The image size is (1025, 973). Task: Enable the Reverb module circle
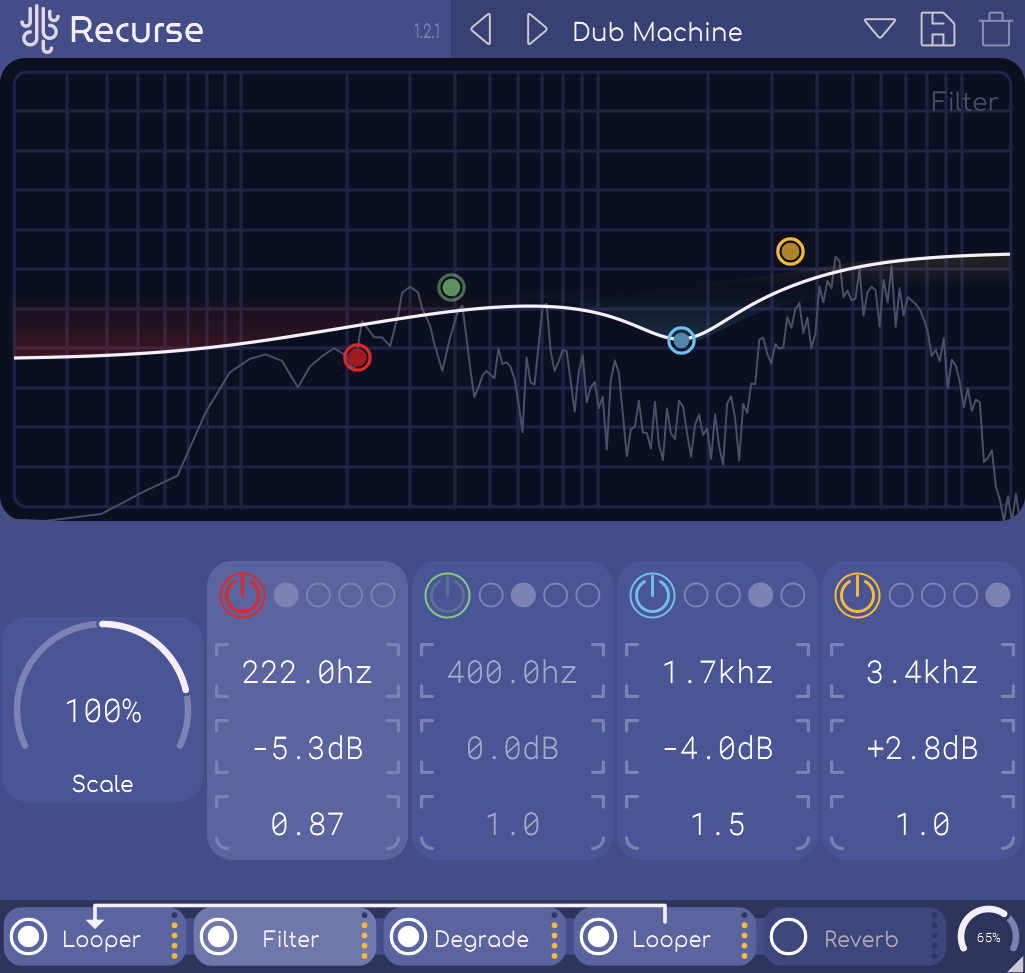[788, 936]
